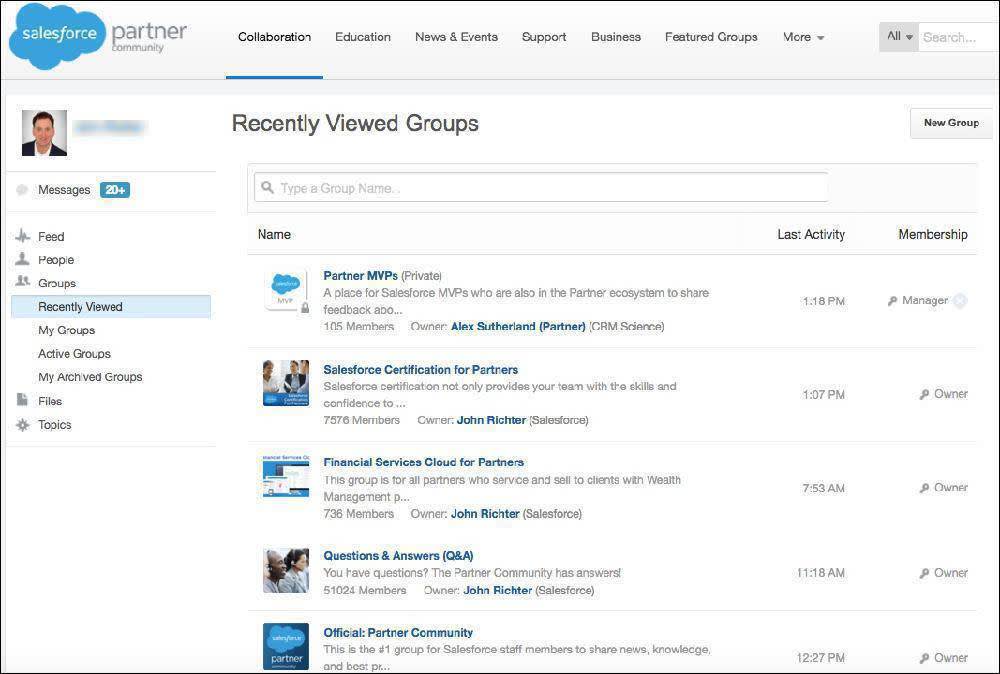Open the Partner MVPs group logo
1000x674 pixels.
(286, 290)
